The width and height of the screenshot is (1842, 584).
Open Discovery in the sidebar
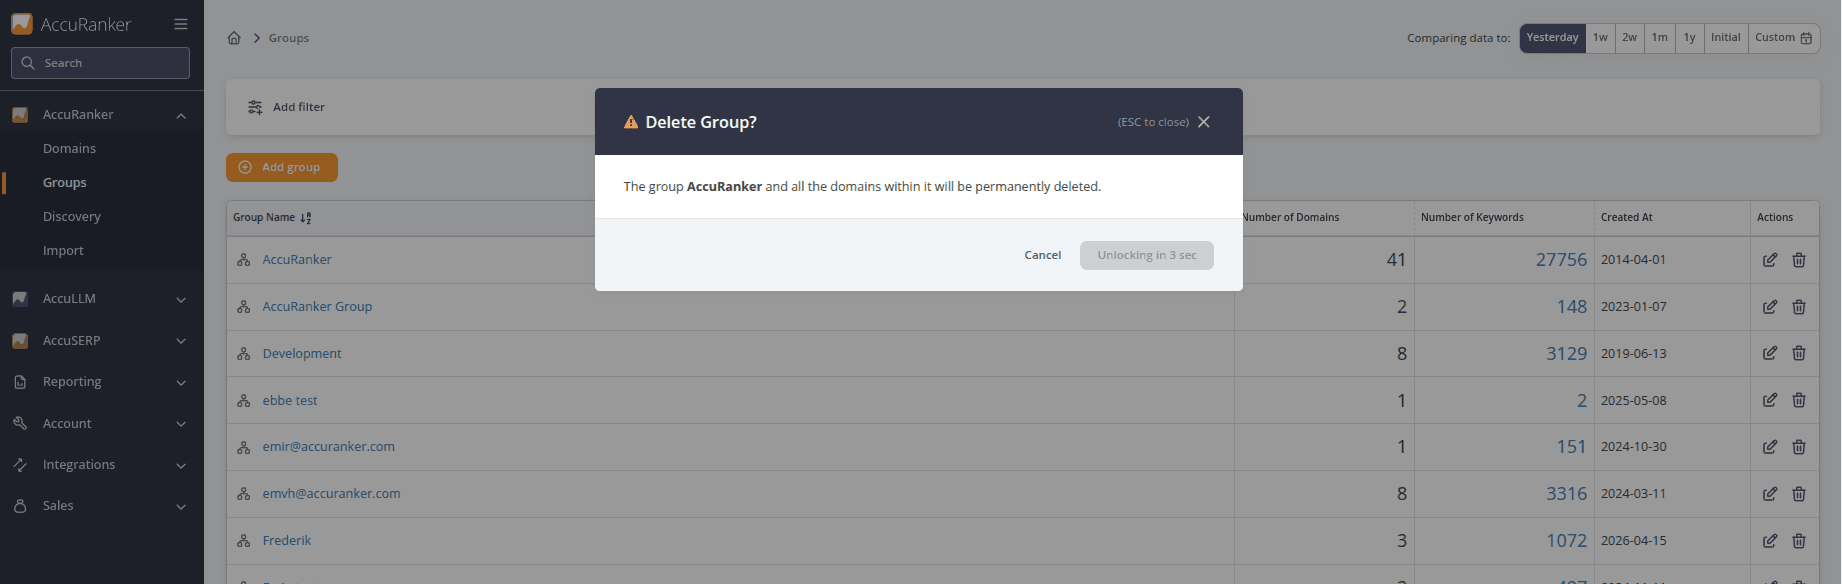[72, 217]
